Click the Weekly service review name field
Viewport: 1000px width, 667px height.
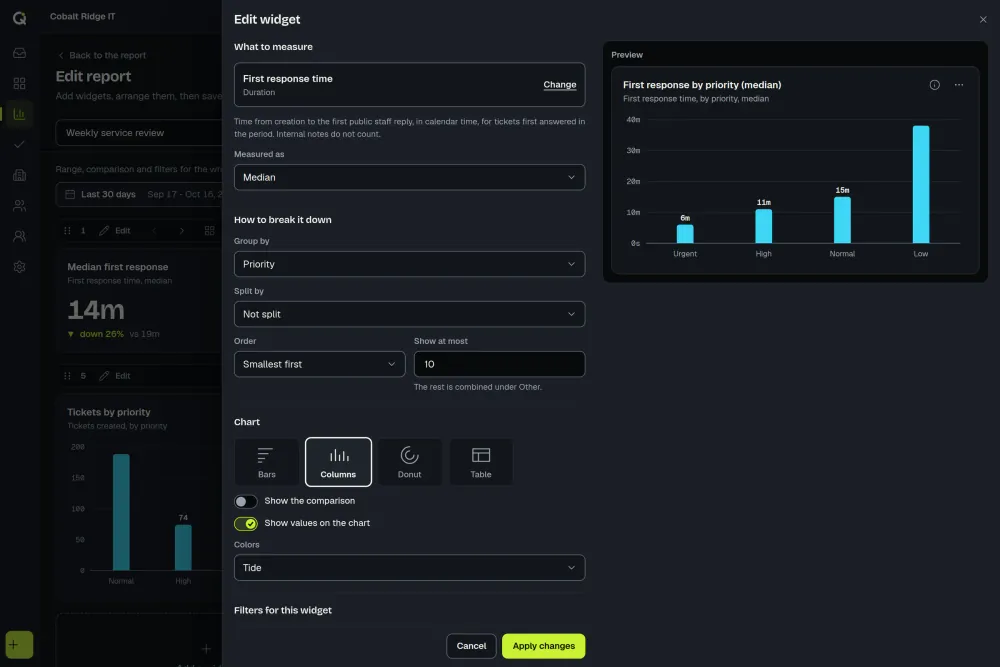(x=139, y=133)
